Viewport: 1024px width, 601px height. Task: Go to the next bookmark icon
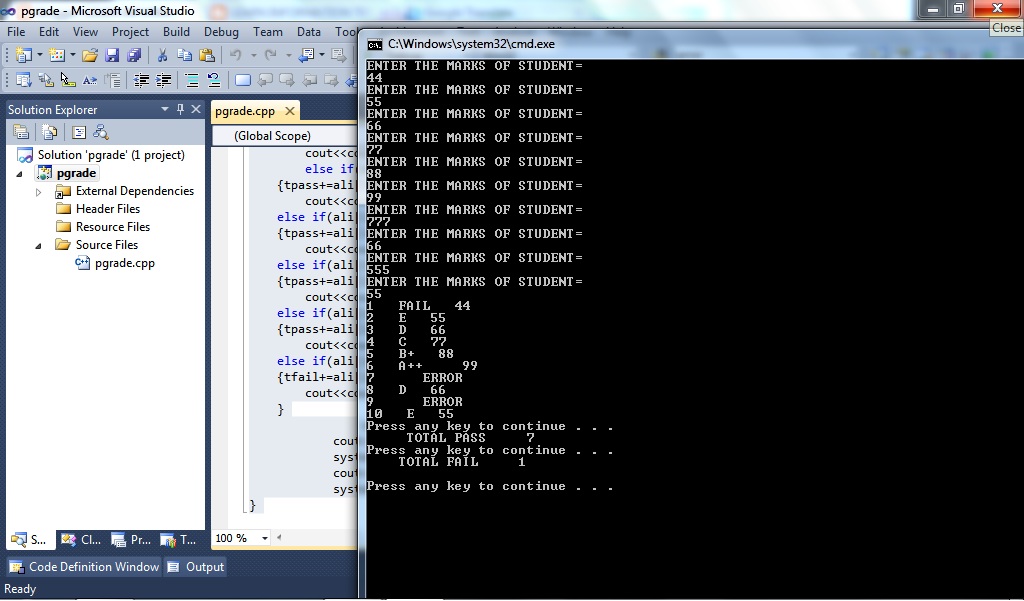(x=287, y=80)
